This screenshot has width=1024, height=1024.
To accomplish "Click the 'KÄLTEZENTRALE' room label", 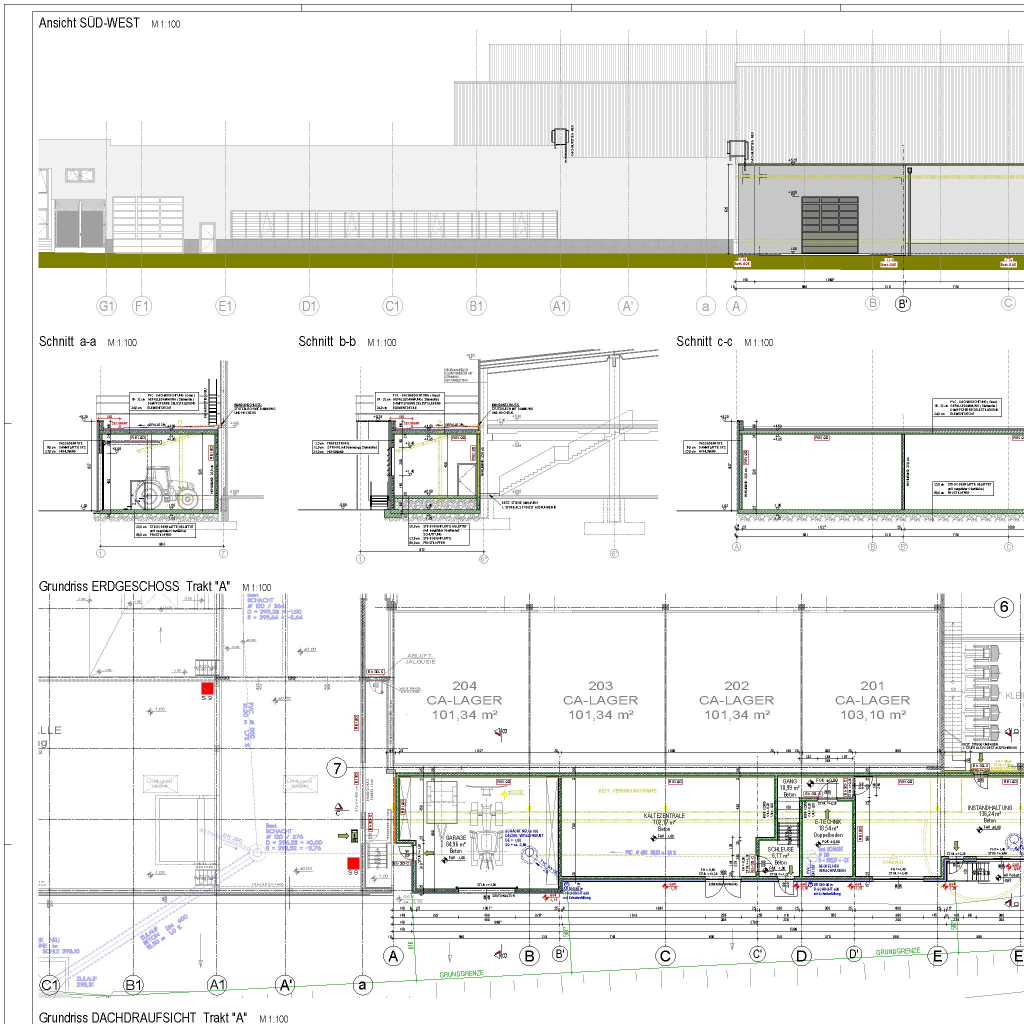I will coord(664,816).
